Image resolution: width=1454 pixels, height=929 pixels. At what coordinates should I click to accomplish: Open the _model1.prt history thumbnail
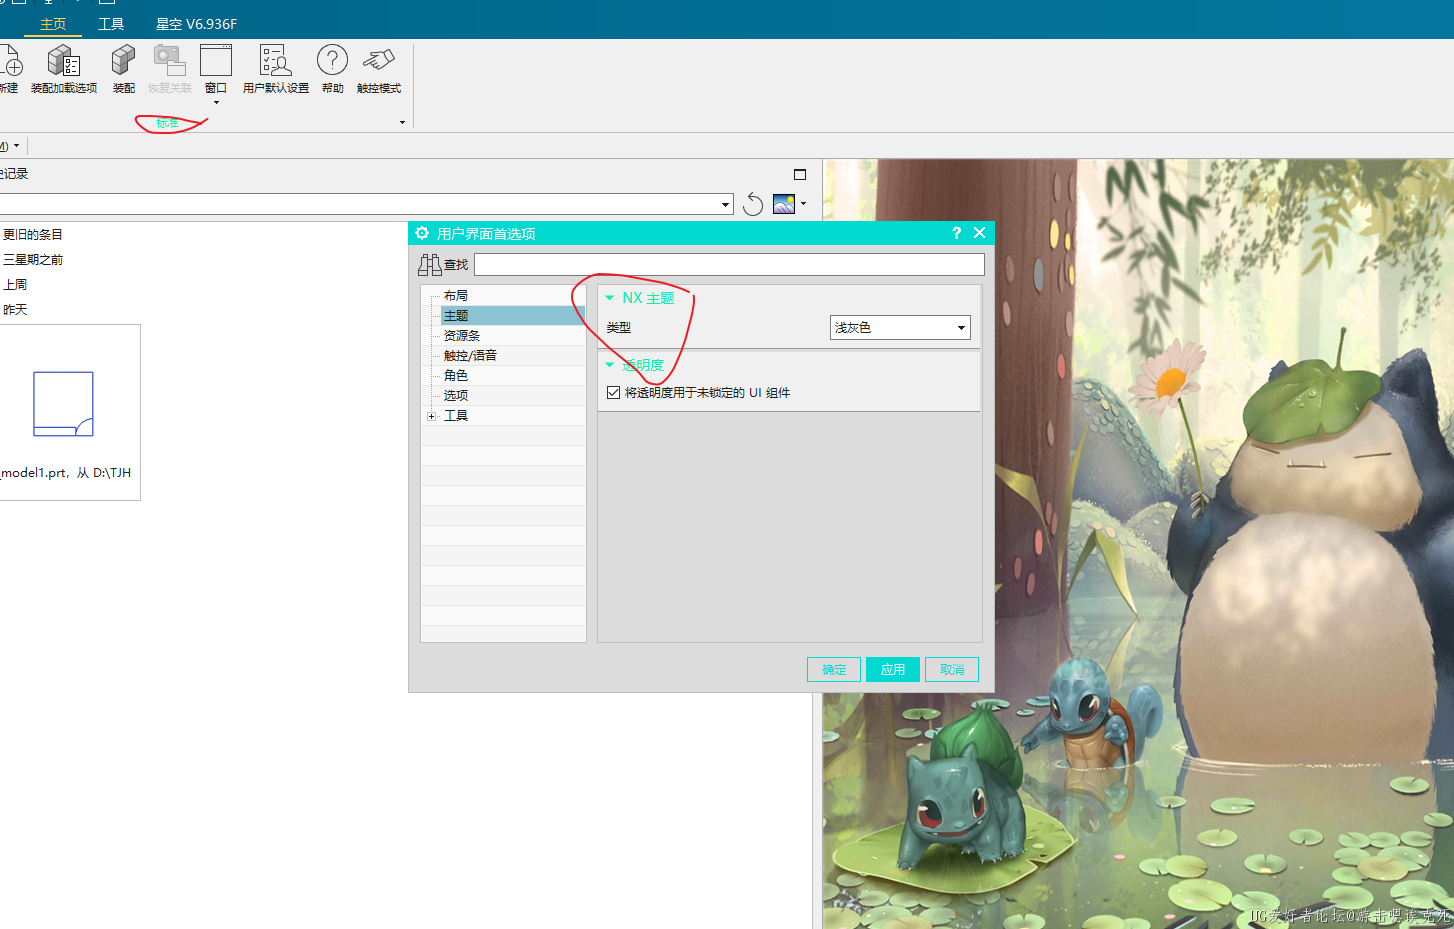(63, 404)
